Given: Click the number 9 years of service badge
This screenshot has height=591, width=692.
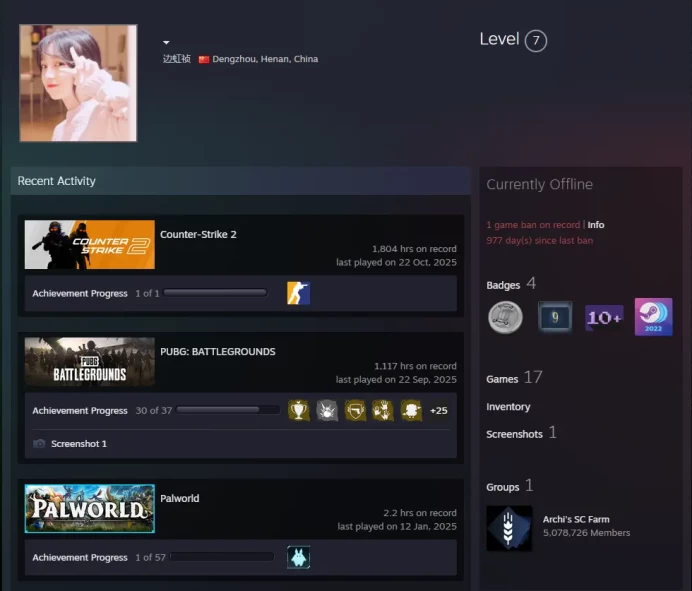Looking at the screenshot, I should [x=555, y=317].
